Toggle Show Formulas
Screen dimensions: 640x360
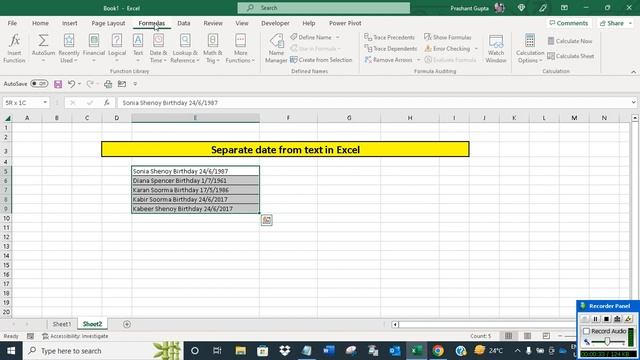(448, 37)
